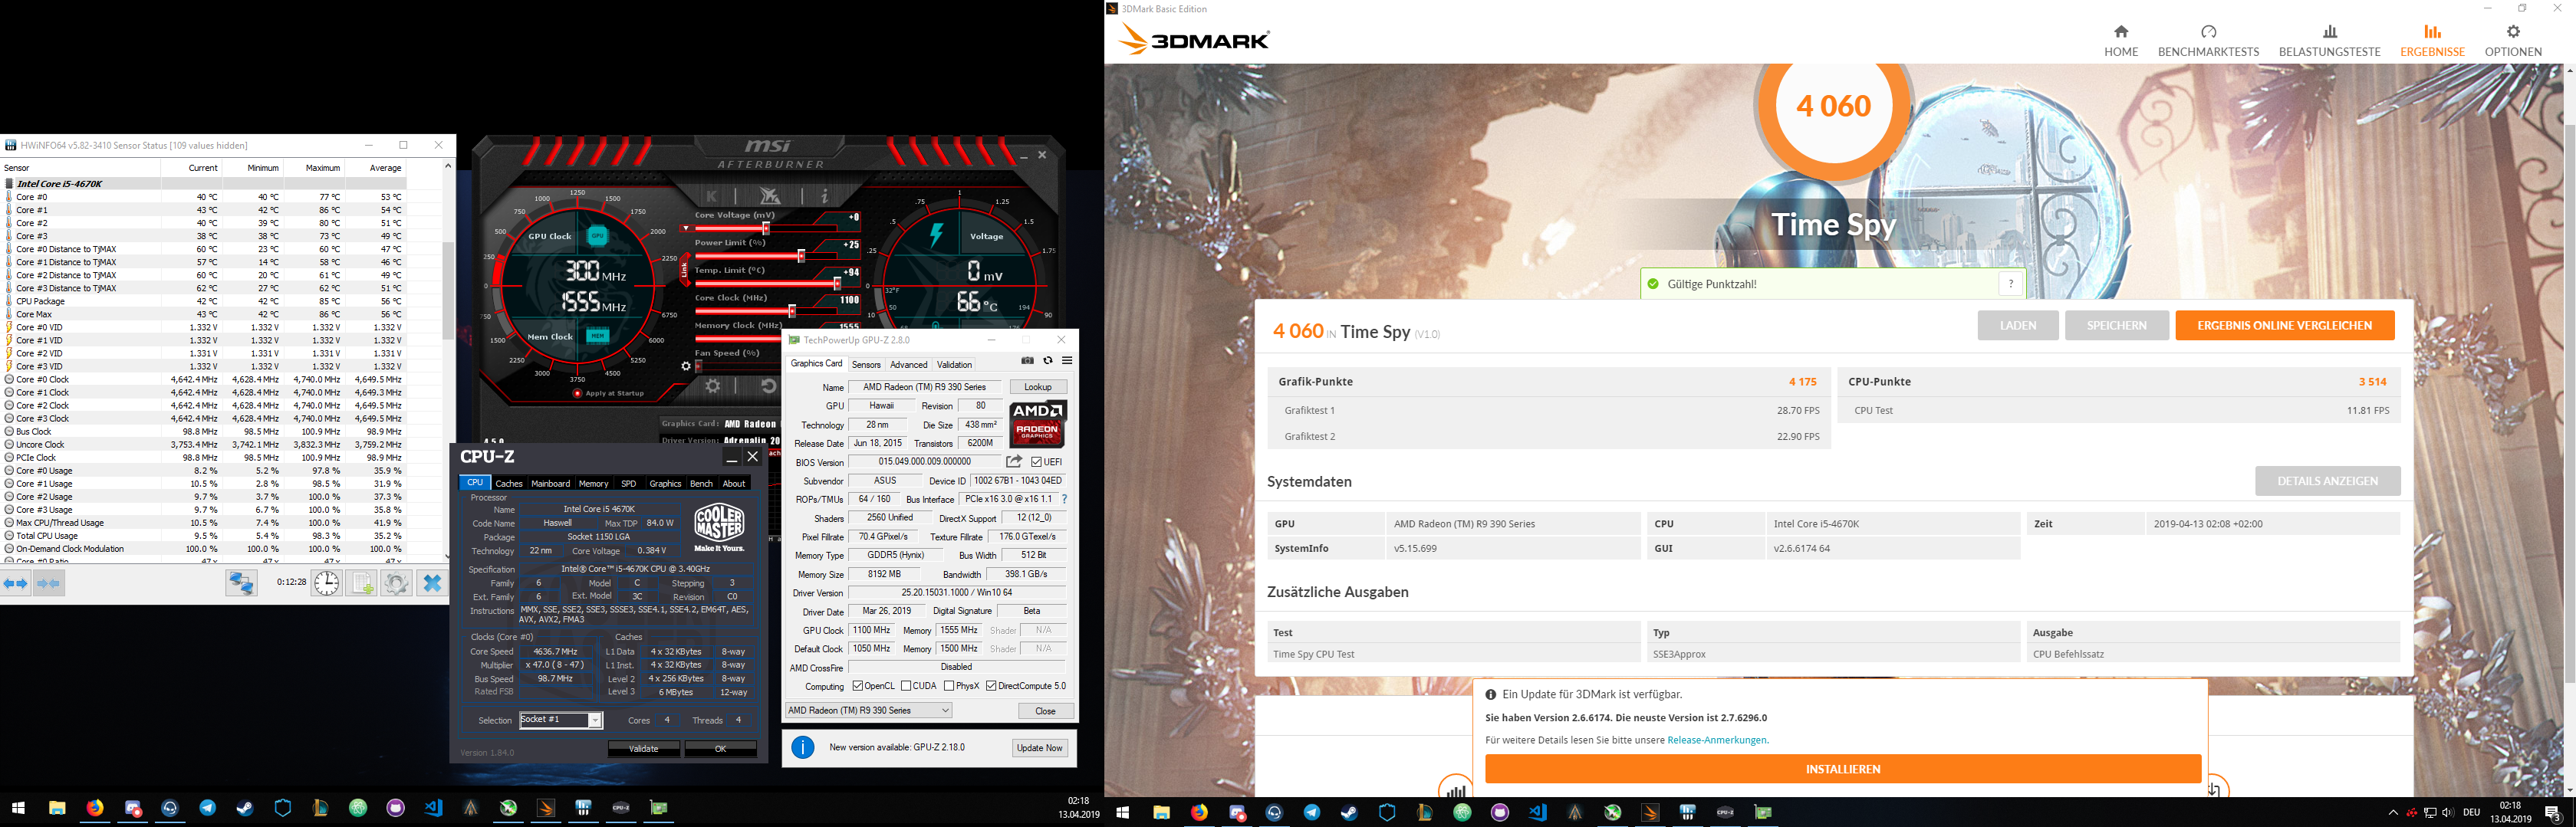The image size is (2576, 827).
Task: Go to the HOME page in 3DMark
Action: (2120, 41)
